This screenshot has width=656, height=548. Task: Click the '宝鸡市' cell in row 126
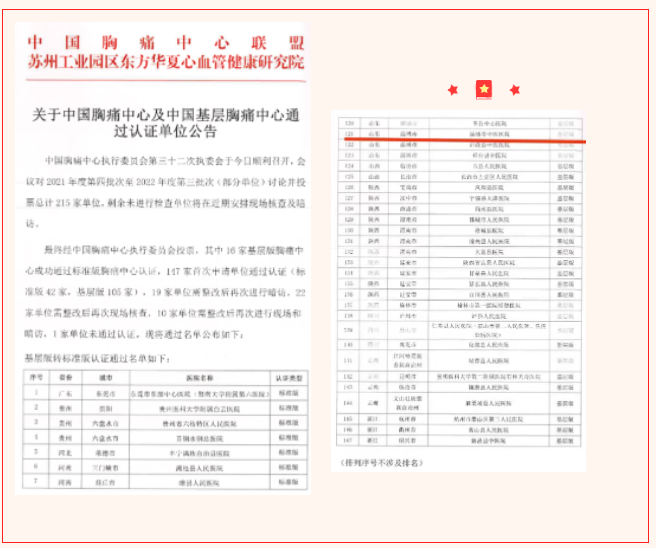pyautogui.click(x=408, y=187)
